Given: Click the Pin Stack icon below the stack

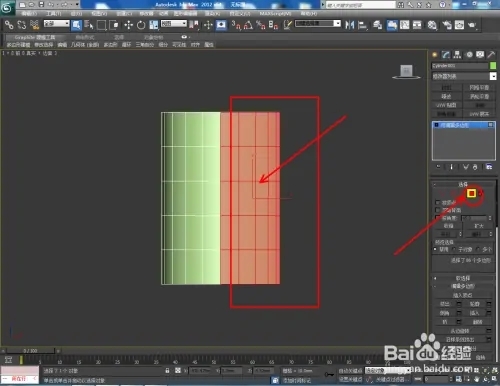Looking at the screenshot, I should pos(438,167).
